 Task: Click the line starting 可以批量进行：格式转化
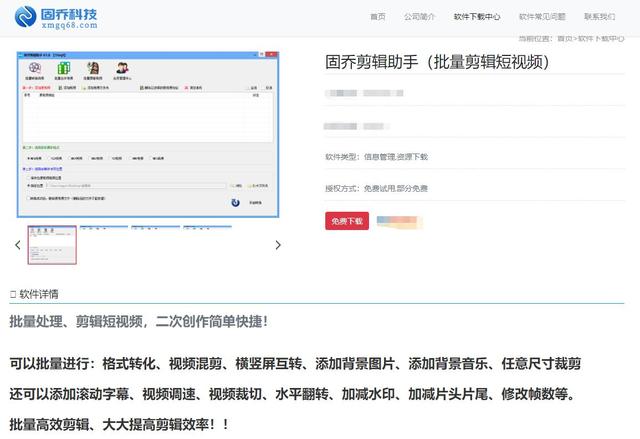pos(295,363)
